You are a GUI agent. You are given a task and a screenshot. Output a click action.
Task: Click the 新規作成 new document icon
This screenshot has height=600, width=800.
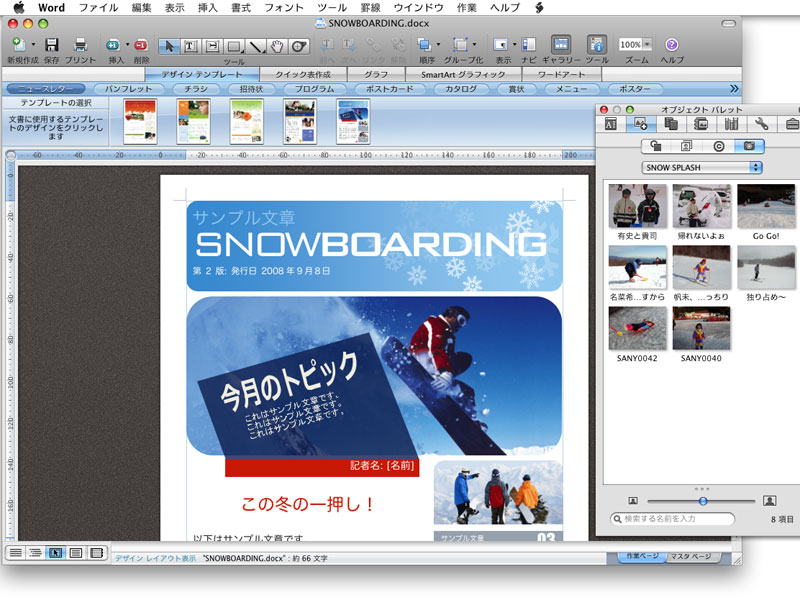click(x=19, y=45)
